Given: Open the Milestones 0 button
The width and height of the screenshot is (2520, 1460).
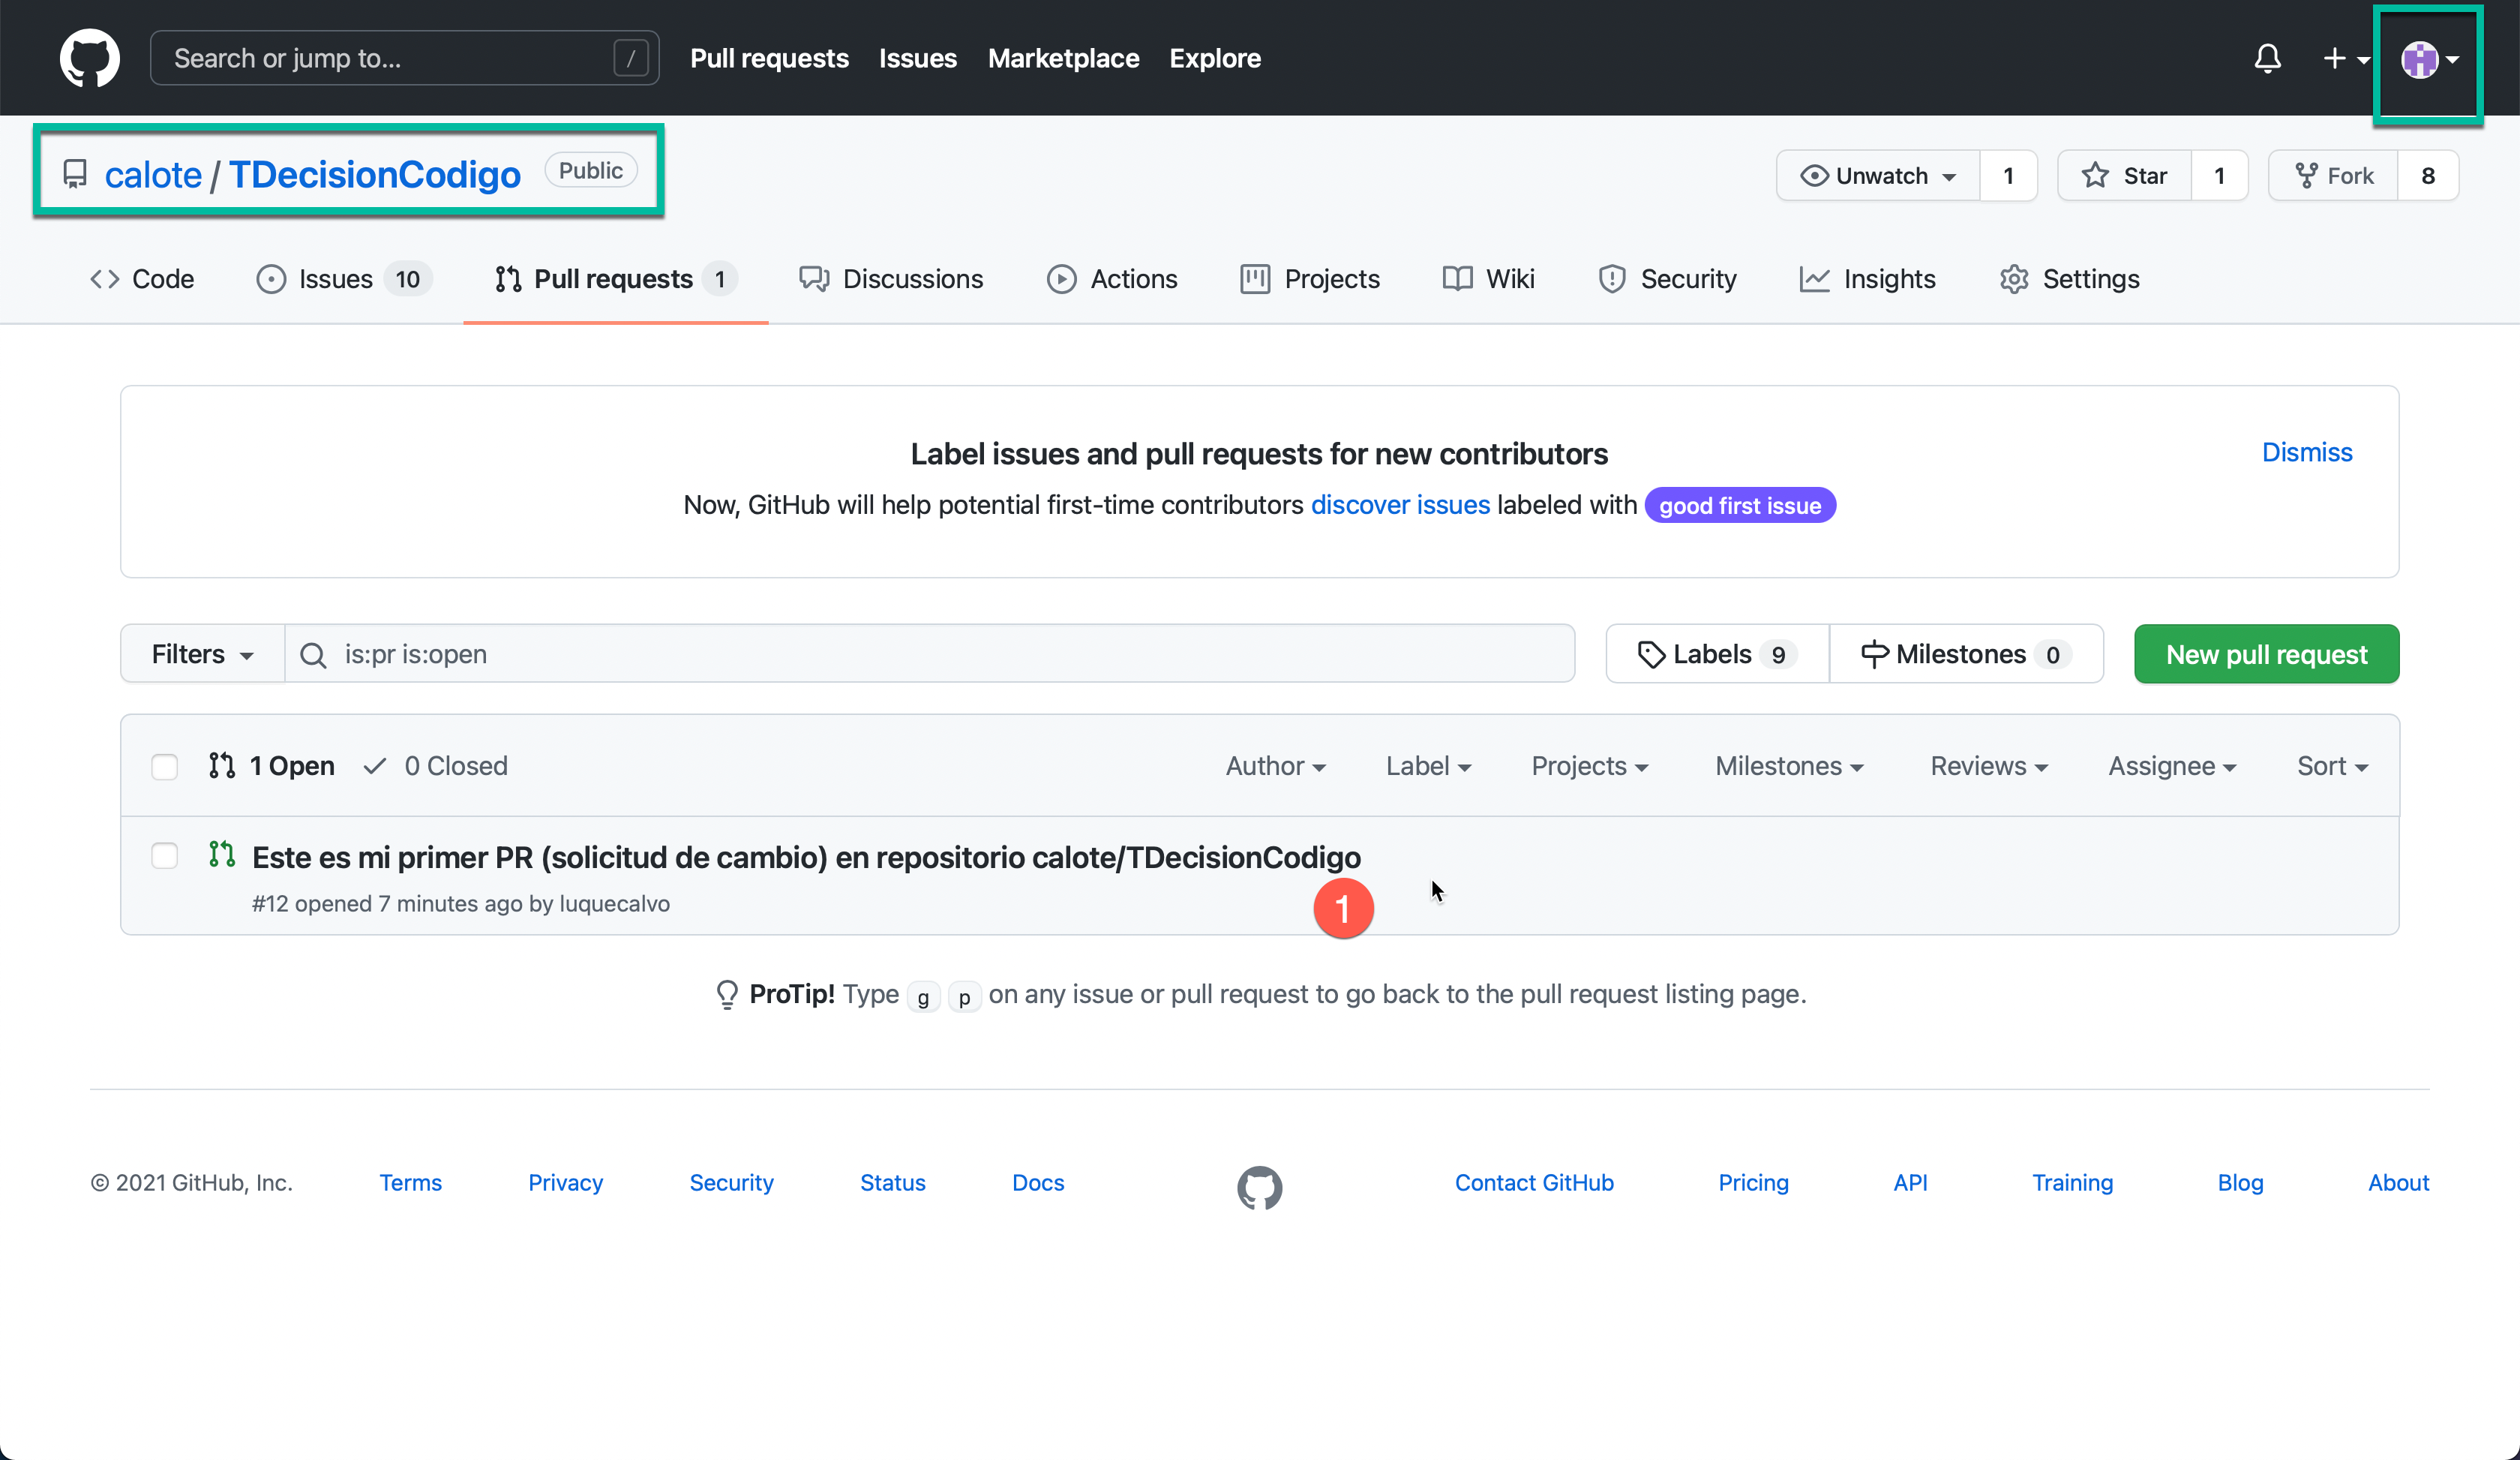Looking at the screenshot, I should 1966,654.
